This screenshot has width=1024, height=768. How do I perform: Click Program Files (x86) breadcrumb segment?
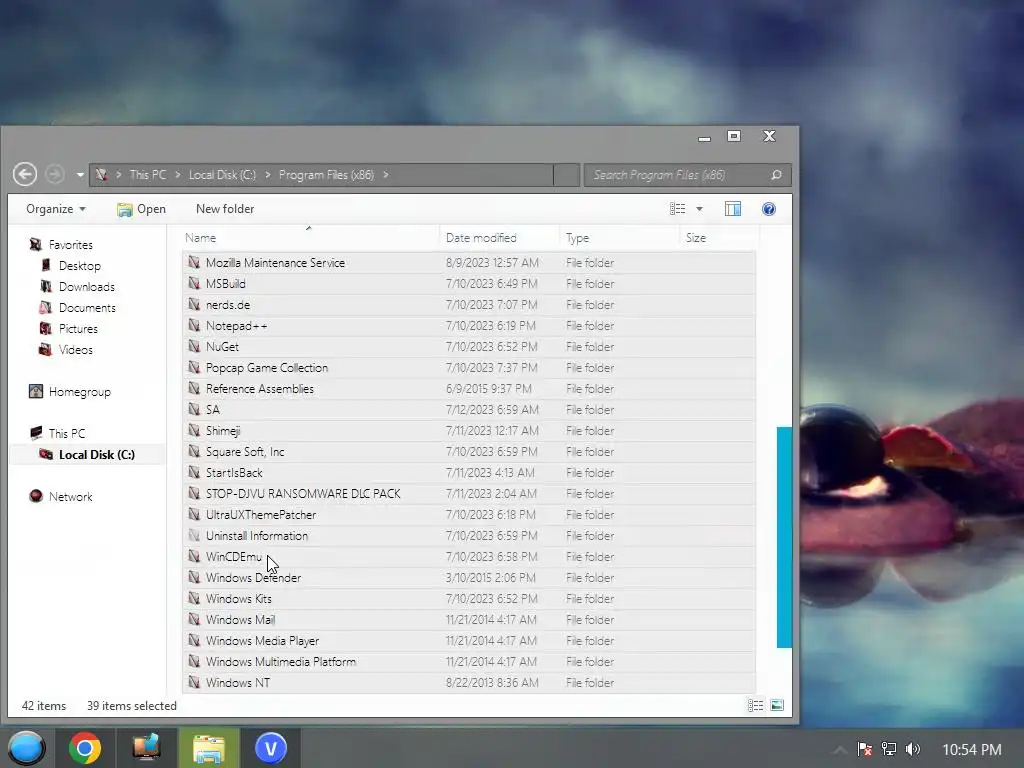(327, 175)
